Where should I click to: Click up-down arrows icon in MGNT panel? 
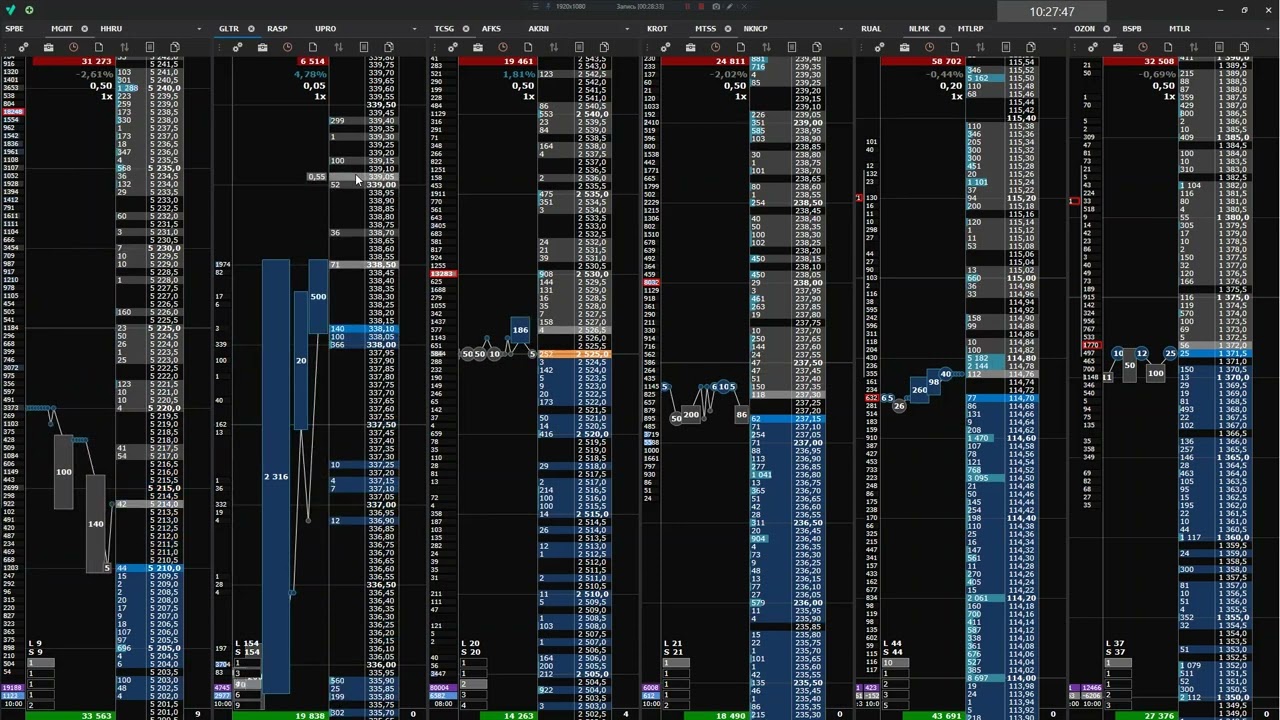(124, 47)
